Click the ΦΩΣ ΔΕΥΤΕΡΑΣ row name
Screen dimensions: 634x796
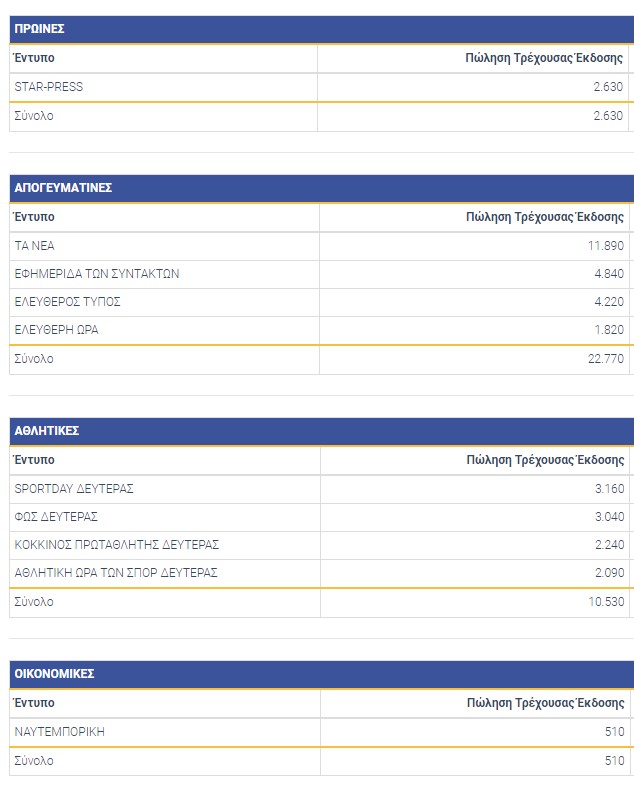pos(56,517)
